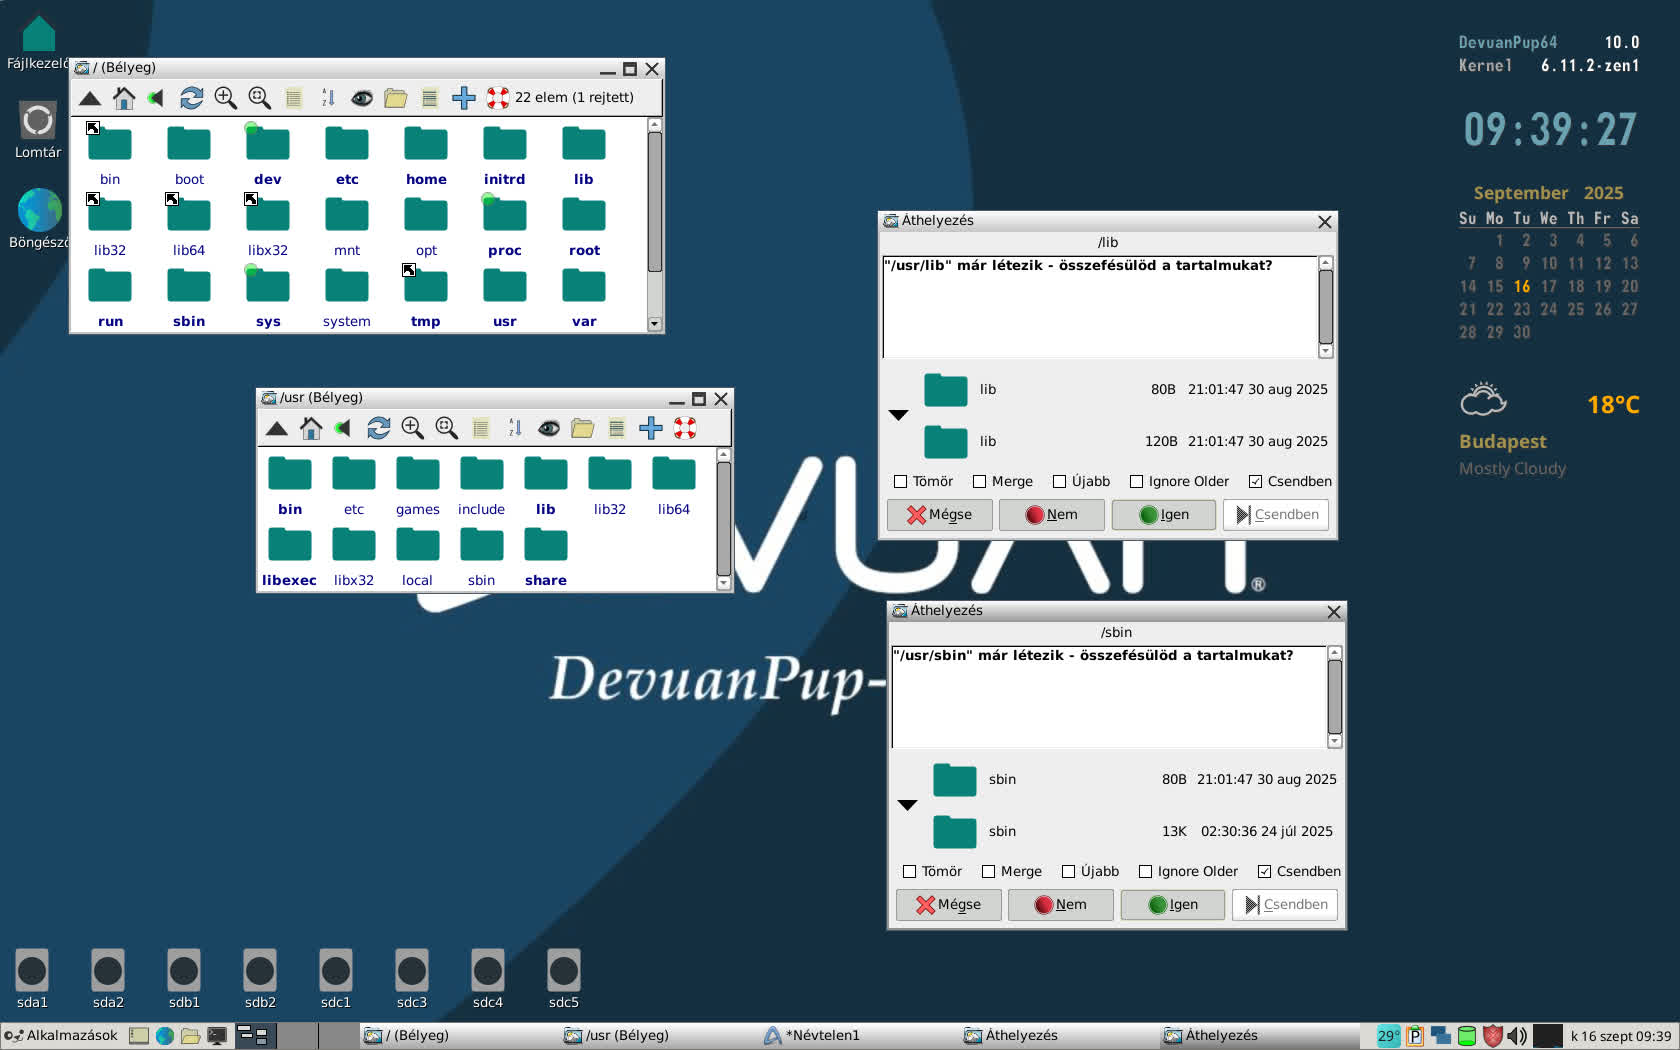The height and width of the screenshot is (1050, 1680).
Task: Enable Újabb checkbox in /lib dialog
Action: point(1059,481)
